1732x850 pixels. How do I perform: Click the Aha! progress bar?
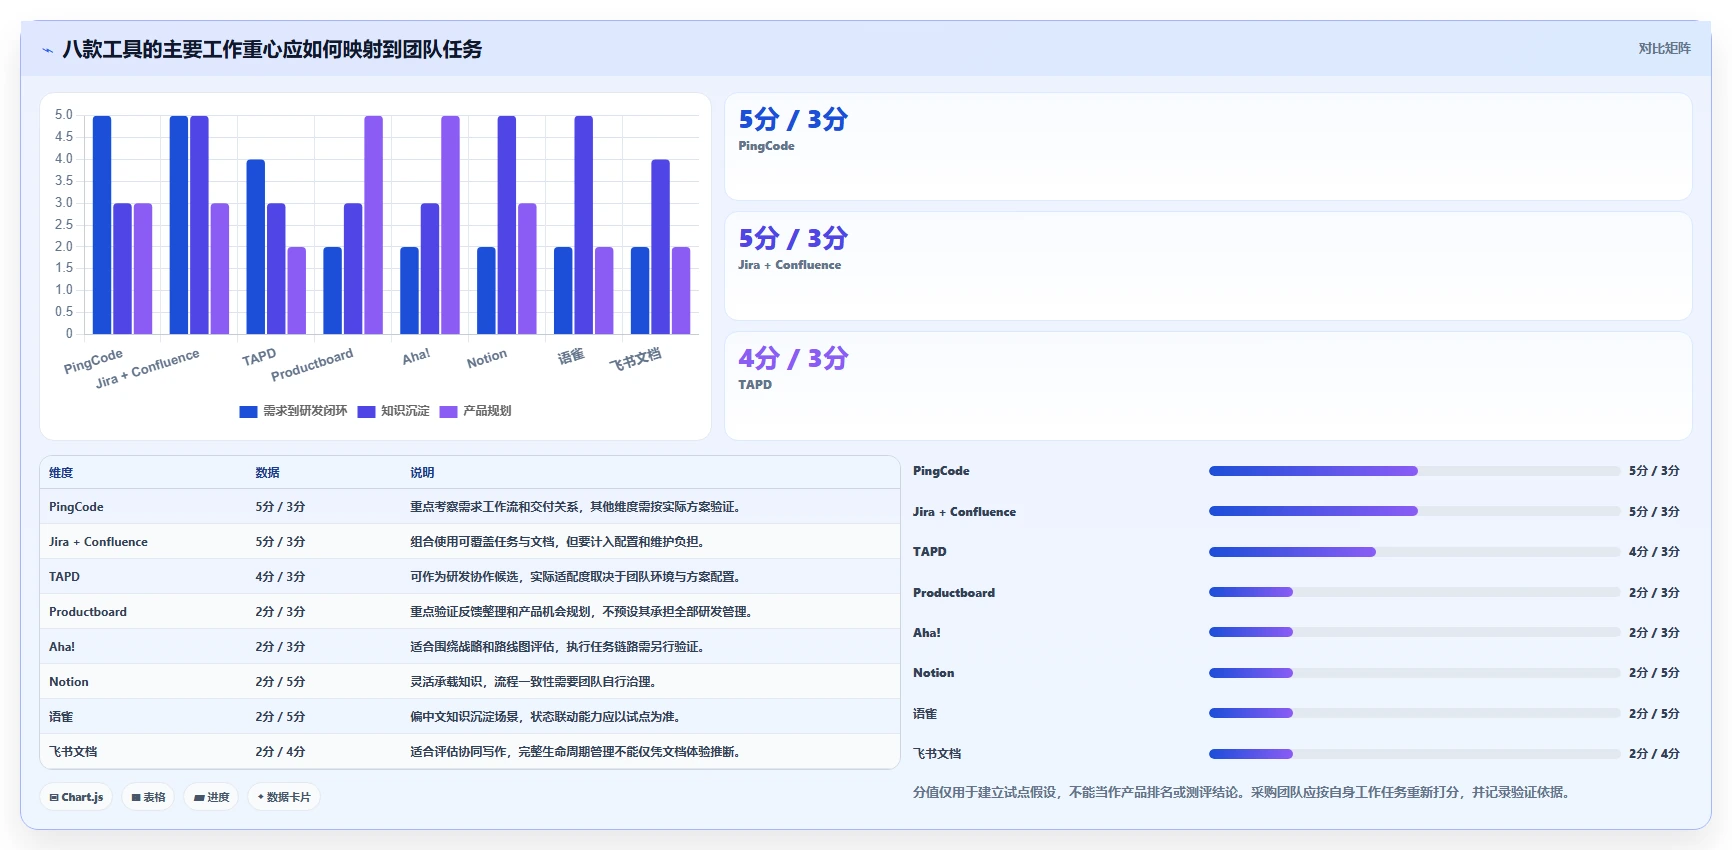click(x=1414, y=632)
